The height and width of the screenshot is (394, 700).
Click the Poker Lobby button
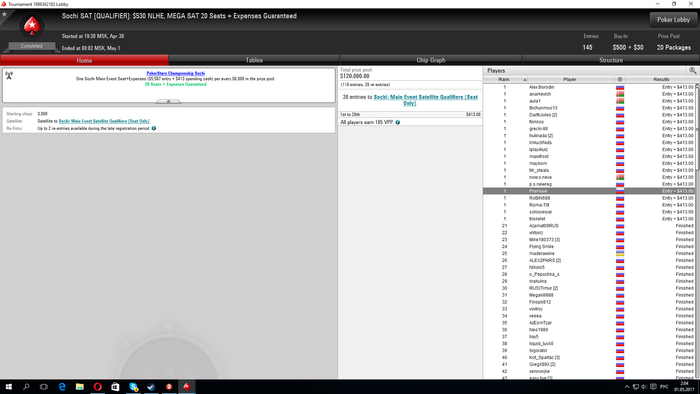pyautogui.click(x=673, y=20)
